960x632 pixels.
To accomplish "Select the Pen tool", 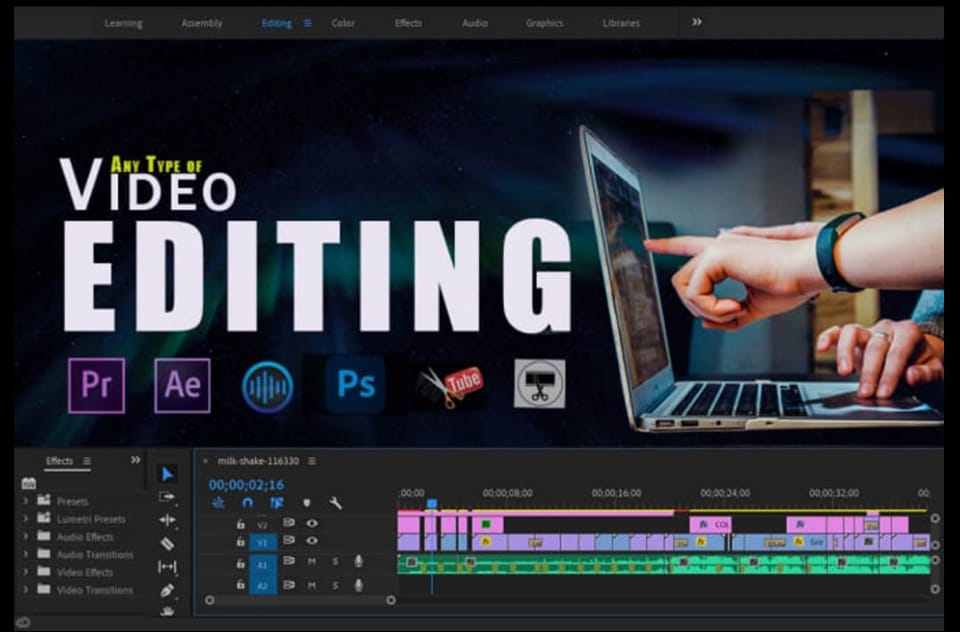I will 168,590.
